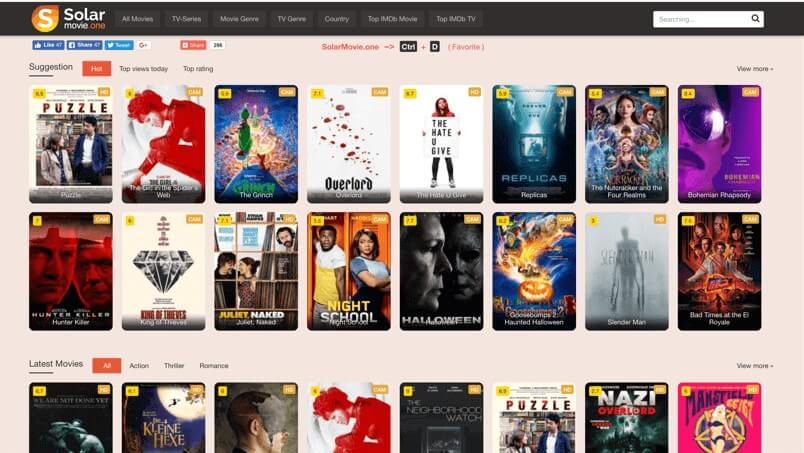This screenshot has height=453, width=804.
Task: Click the Google Plus share icon
Action: point(144,45)
